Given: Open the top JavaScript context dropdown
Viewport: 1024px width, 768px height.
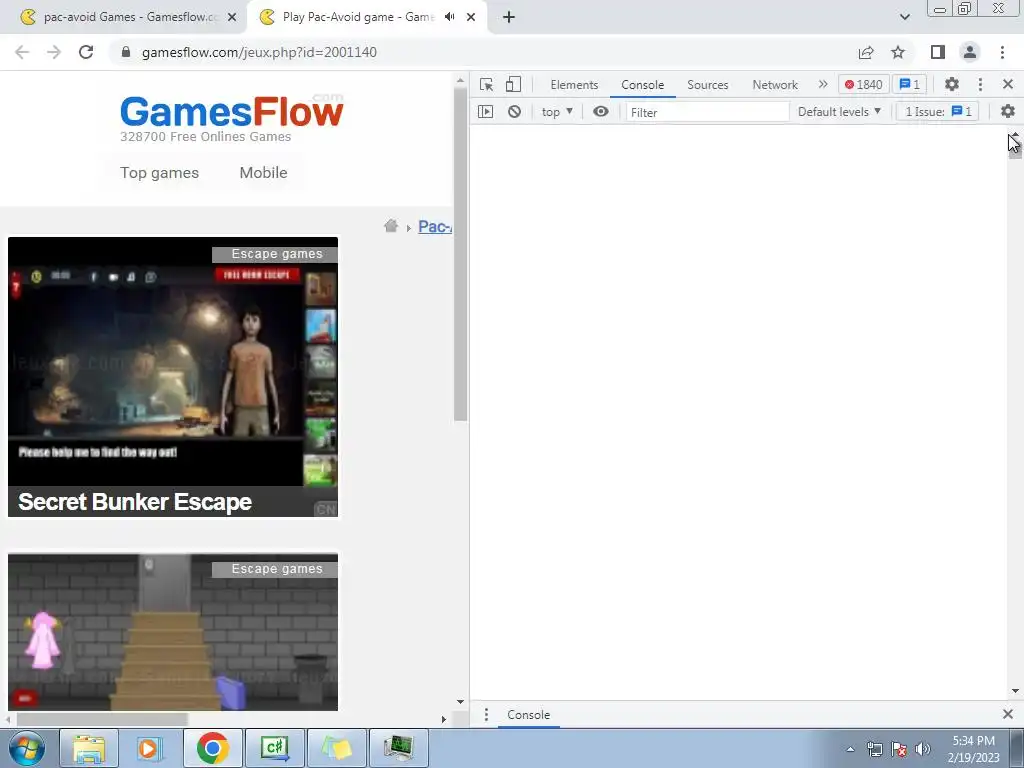Looking at the screenshot, I should pos(557,112).
